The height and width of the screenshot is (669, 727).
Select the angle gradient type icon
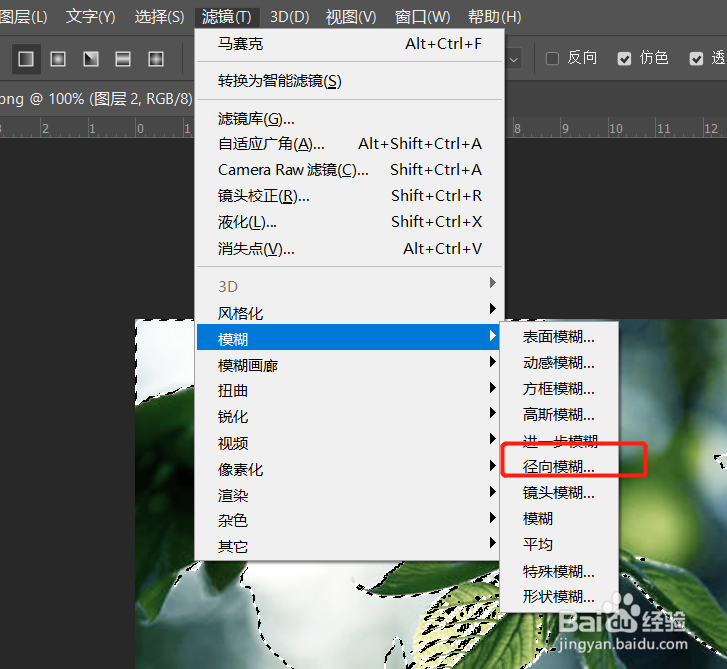pos(91,59)
